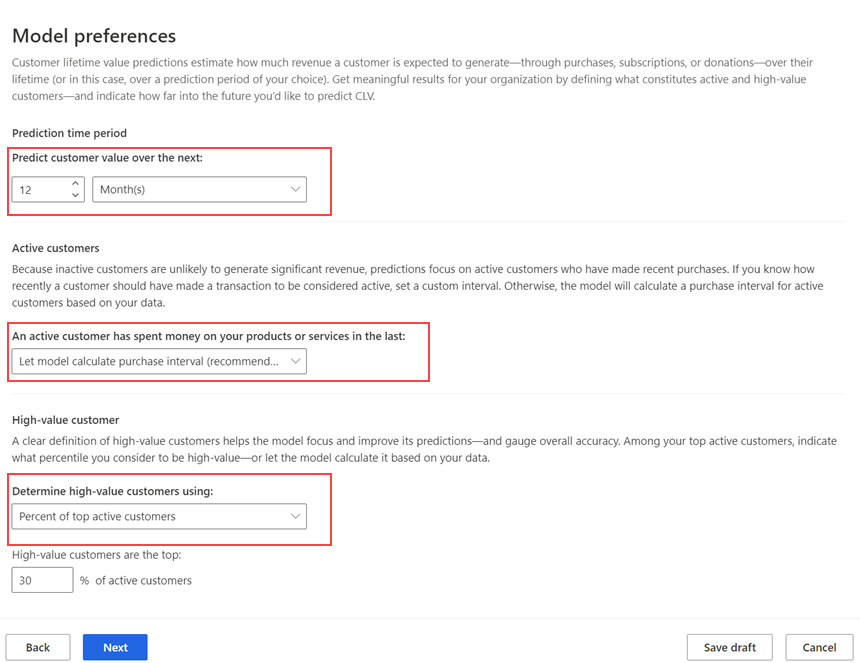Click the High-value customer section heading
Viewport: 860px width, 663px height.
65,420
